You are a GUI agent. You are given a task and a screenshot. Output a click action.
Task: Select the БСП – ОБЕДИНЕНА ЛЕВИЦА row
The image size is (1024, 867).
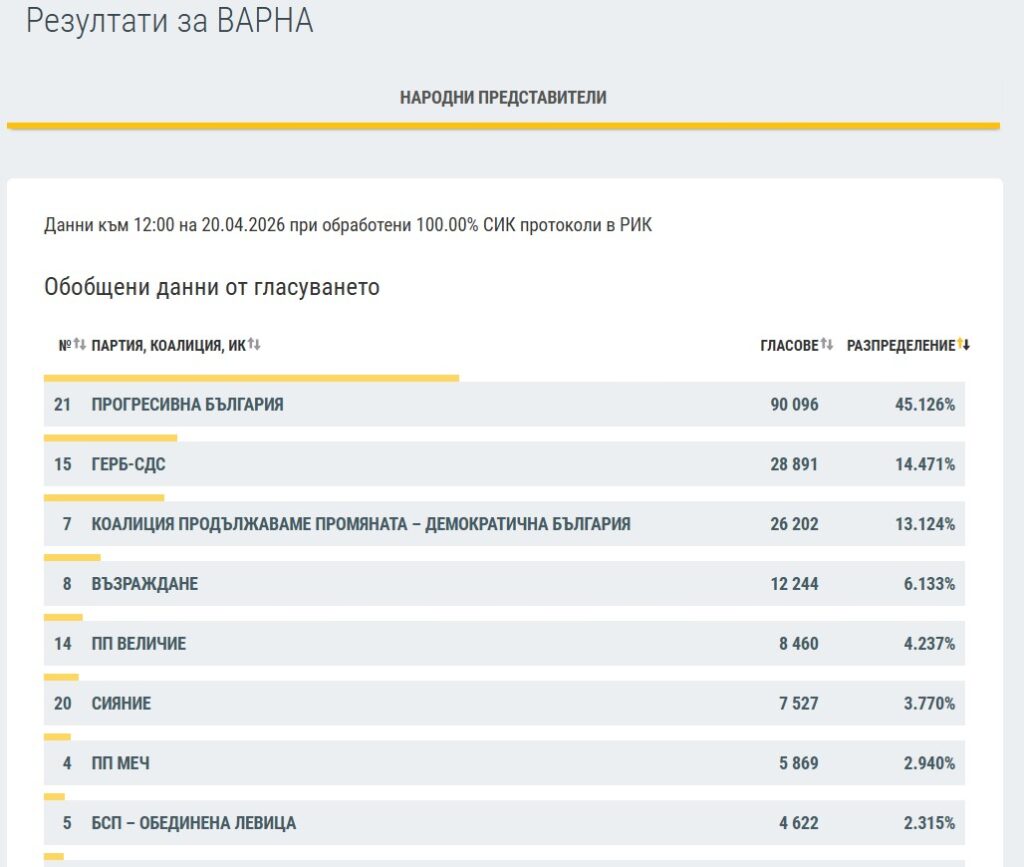click(x=193, y=824)
